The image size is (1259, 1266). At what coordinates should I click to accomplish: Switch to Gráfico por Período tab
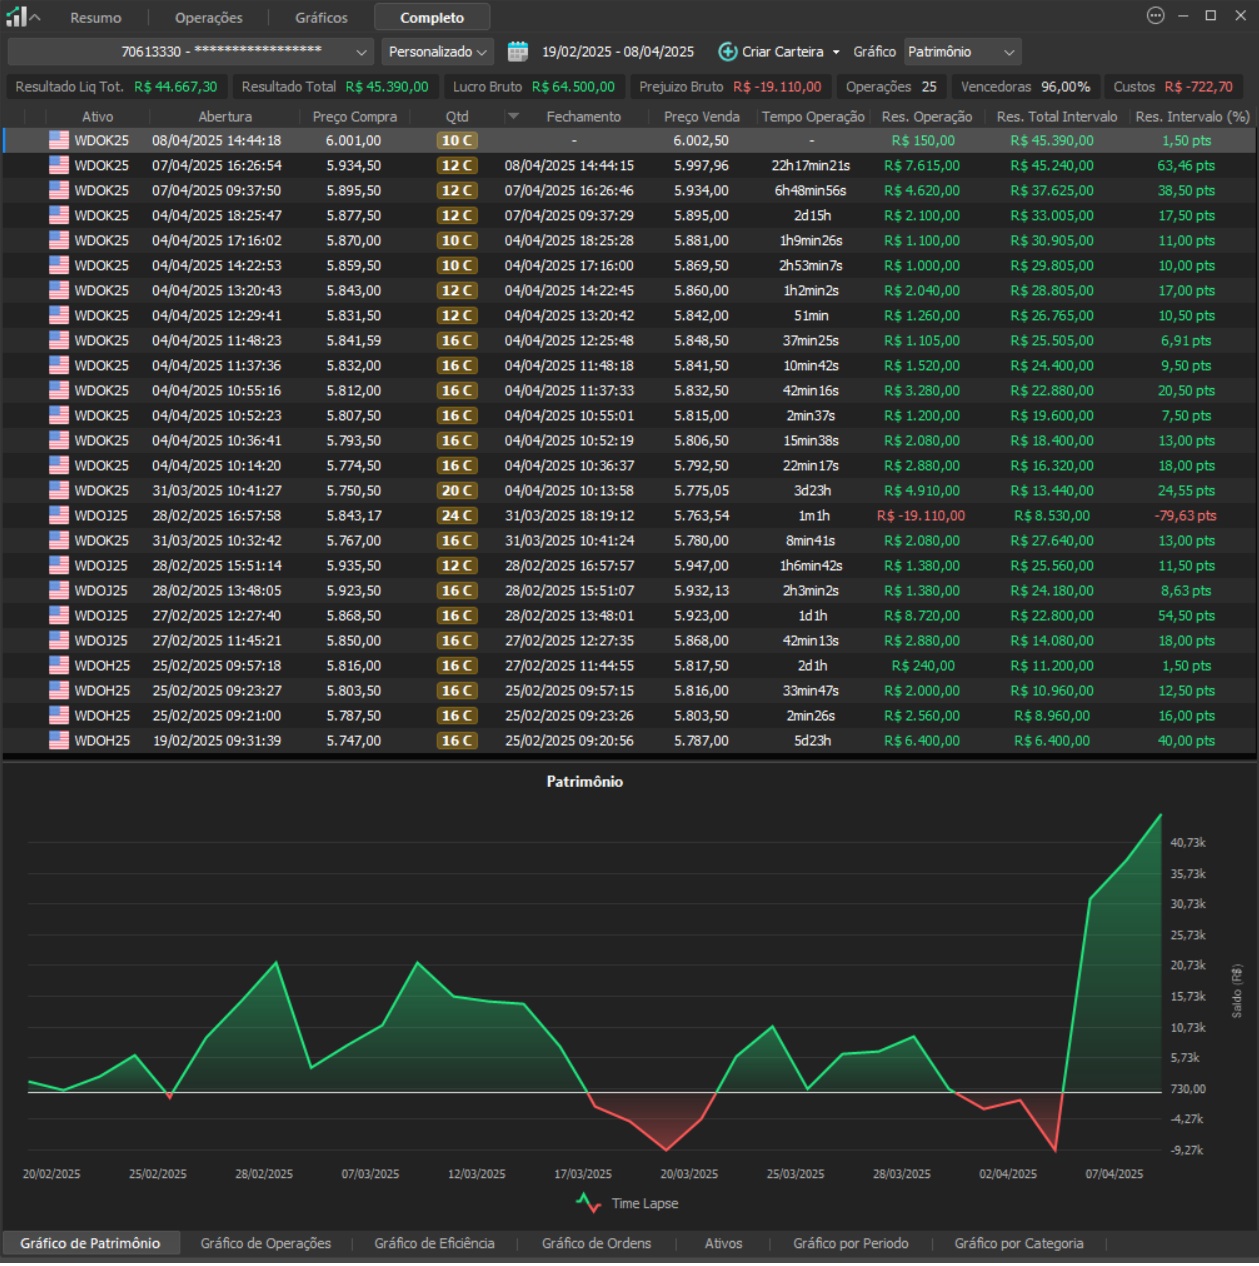pos(850,1243)
